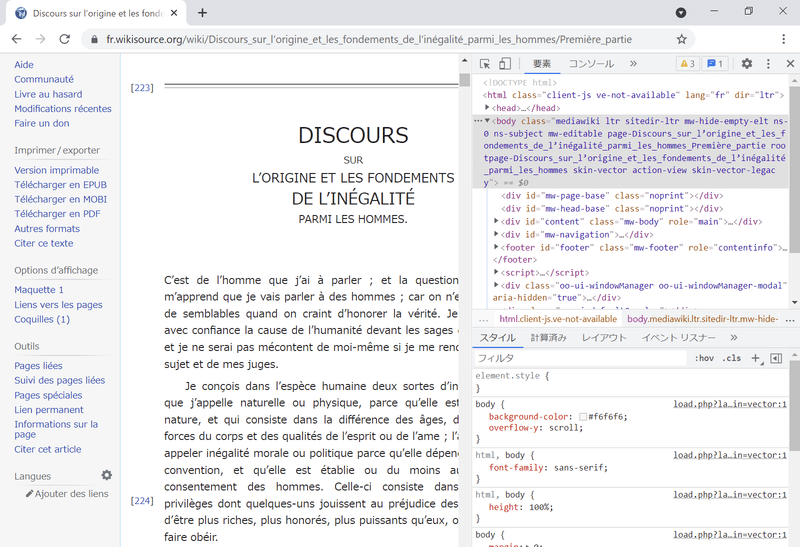This screenshot has height=547, width=800.
Task: Open Modifications récentes
Action: pos(63,109)
